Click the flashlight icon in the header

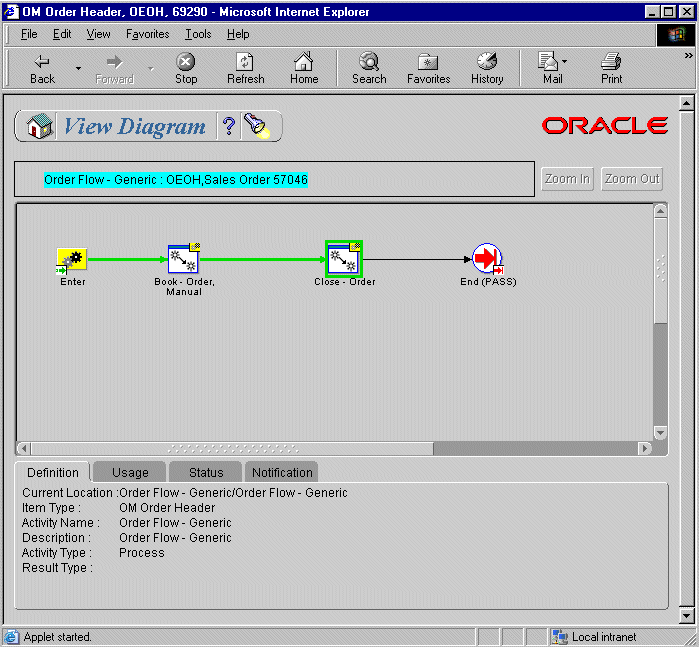coord(257,126)
